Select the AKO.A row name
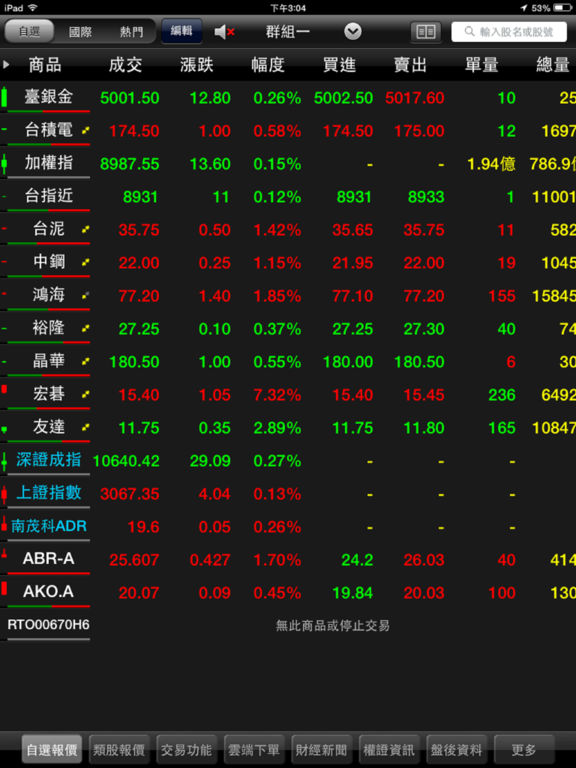The height and width of the screenshot is (768, 576). click(48, 592)
